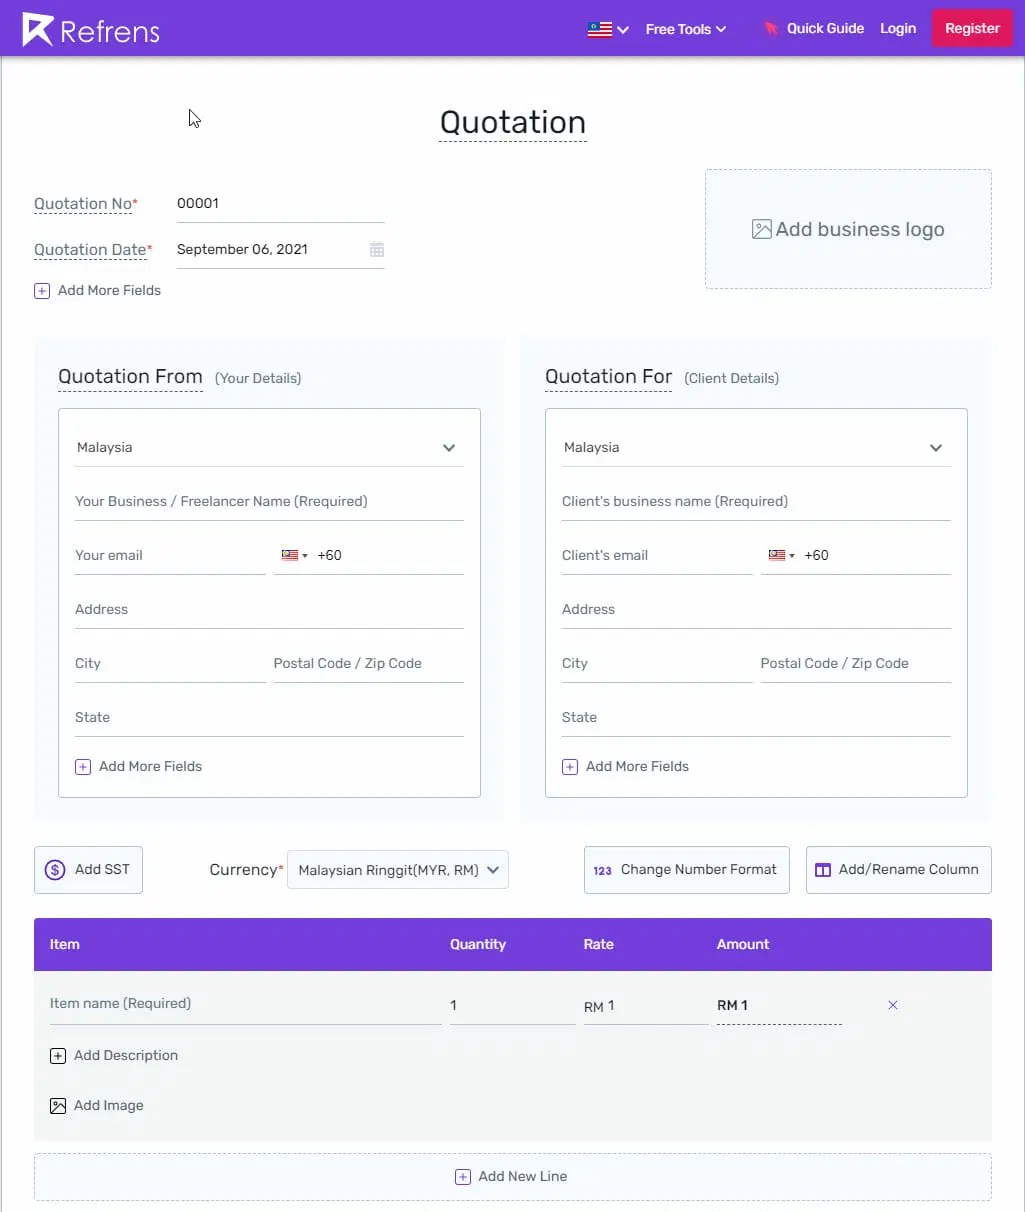Click the State field in Quotation For

click(756, 718)
